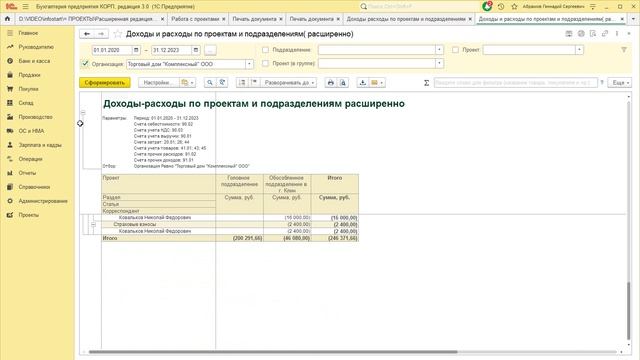Enable the Проект (в группе) checkbox
This screenshot has width=640, height=360.
(x=265, y=64)
